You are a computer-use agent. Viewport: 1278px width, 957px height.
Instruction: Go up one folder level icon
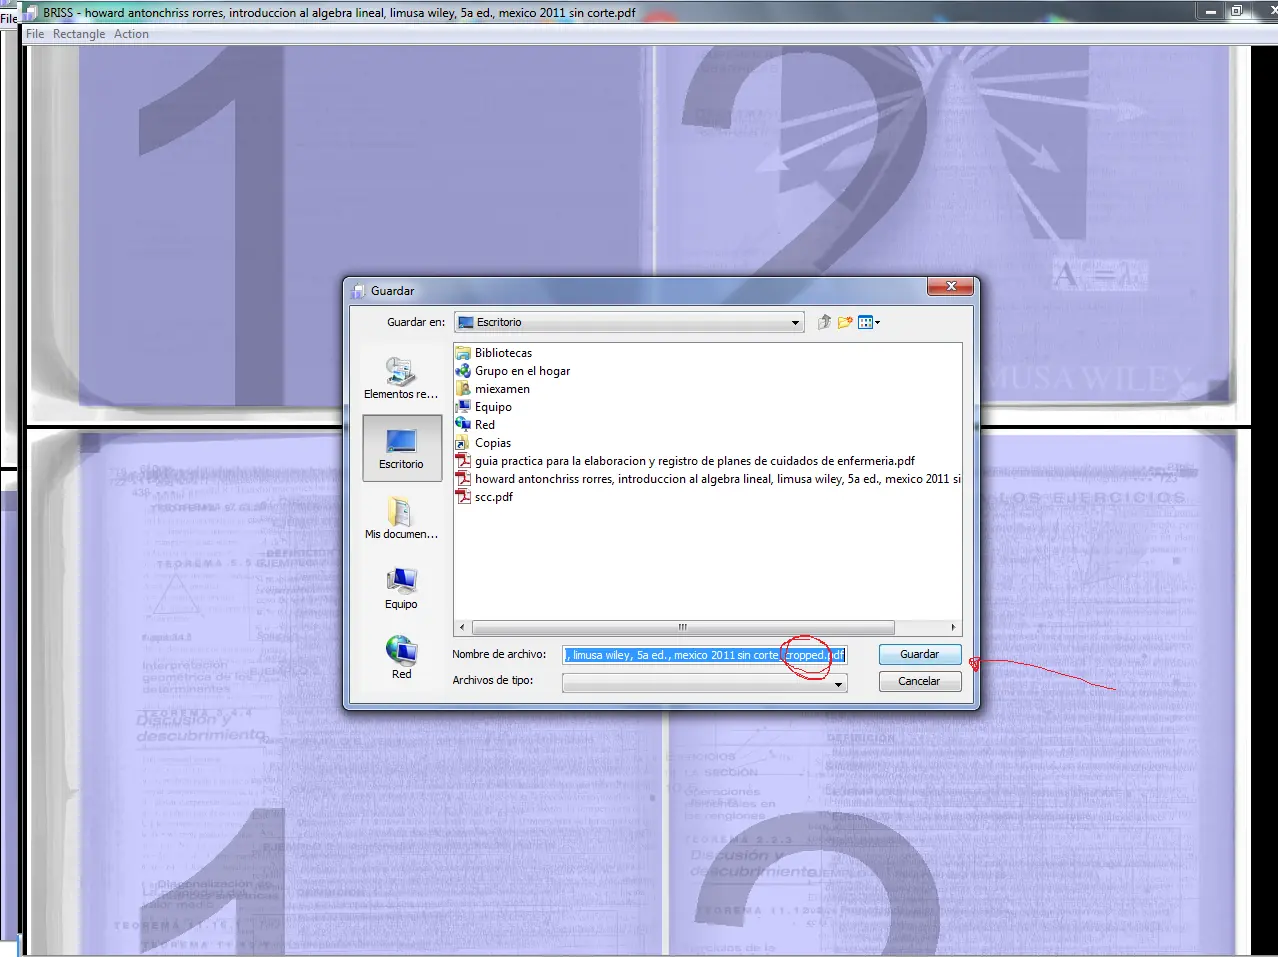(x=824, y=322)
